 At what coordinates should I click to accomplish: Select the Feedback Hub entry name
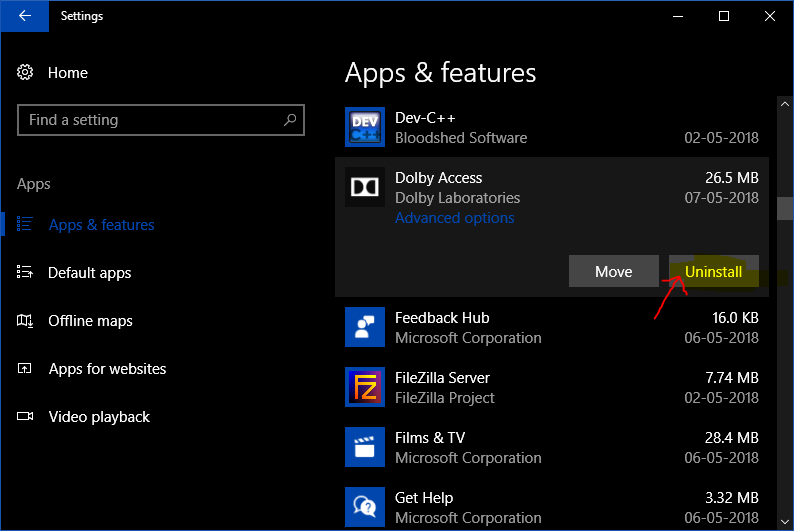[x=442, y=318]
